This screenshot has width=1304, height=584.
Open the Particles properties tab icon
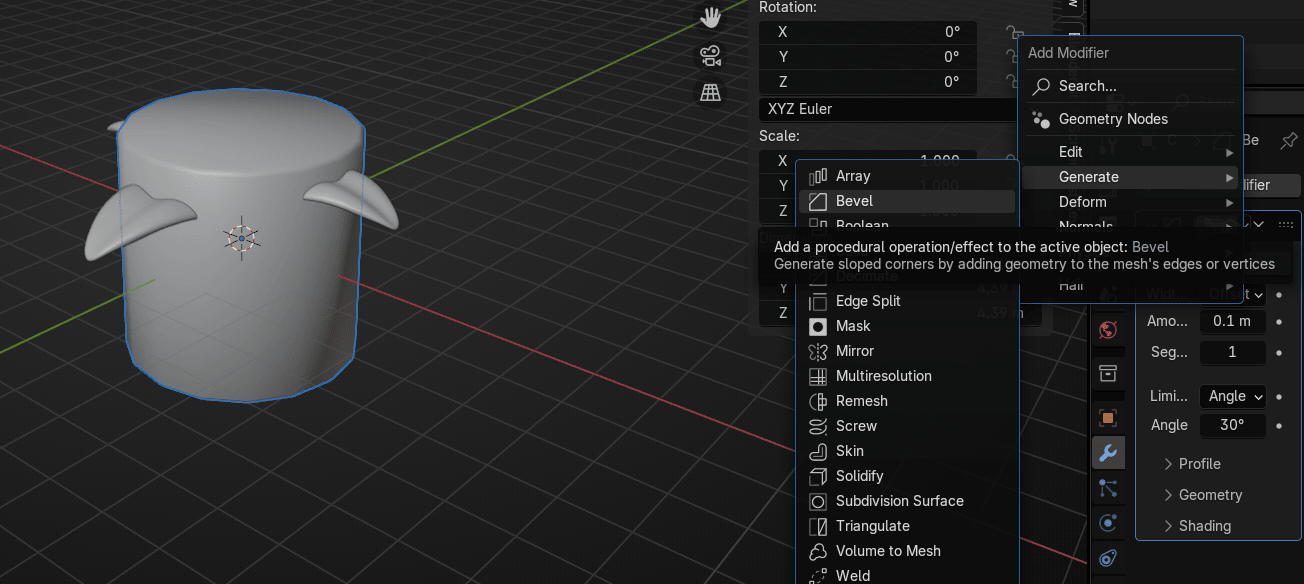click(1108, 488)
